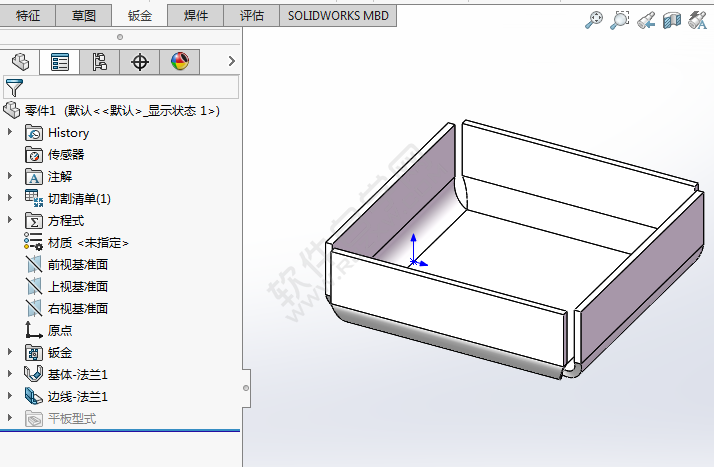Open the ConfigurationManager panel icon
Image resolution: width=714 pixels, height=467 pixels.
click(x=99, y=61)
